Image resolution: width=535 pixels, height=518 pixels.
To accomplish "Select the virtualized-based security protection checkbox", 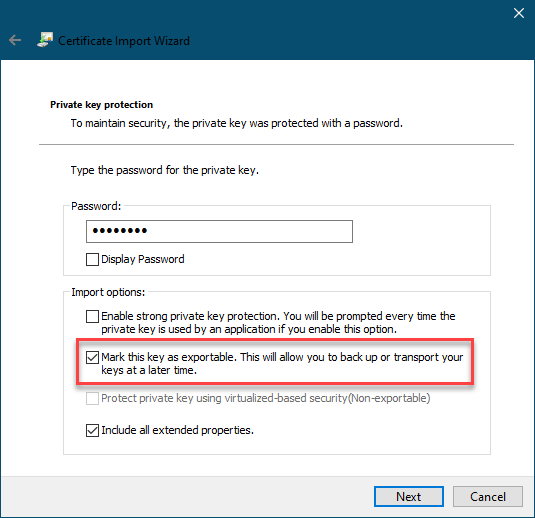I will [92, 398].
